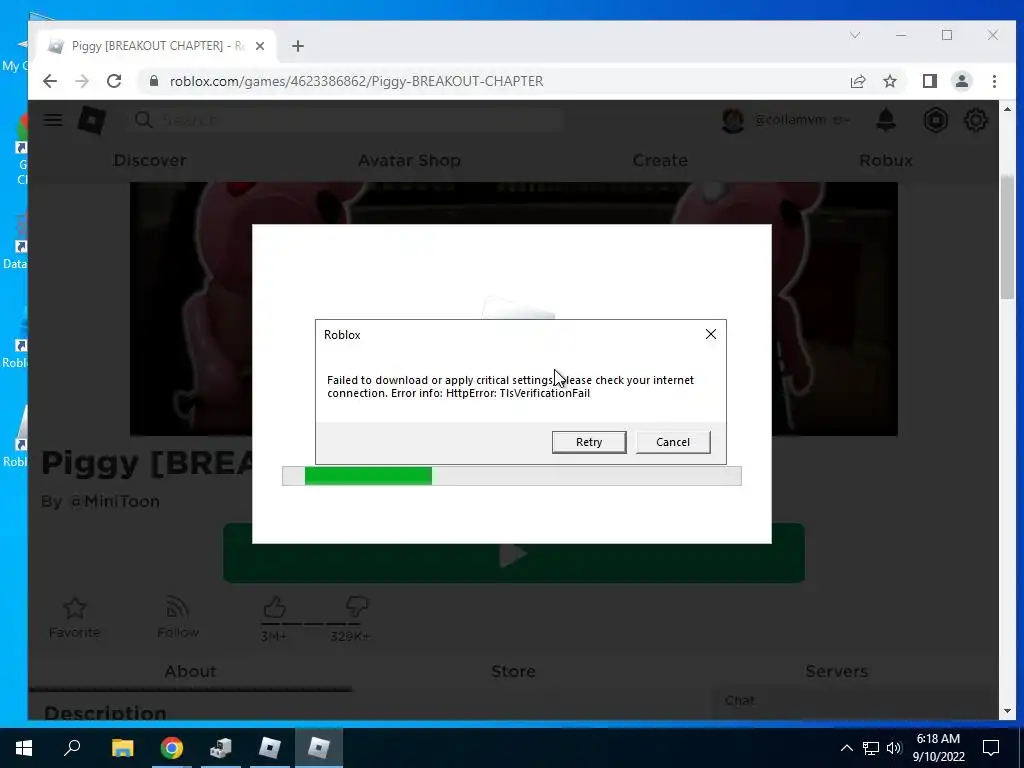The width and height of the screenshot is (1024, 768).
Task: Switch to the Store tab
Action: pyautogui.click(x=513, y=671)
